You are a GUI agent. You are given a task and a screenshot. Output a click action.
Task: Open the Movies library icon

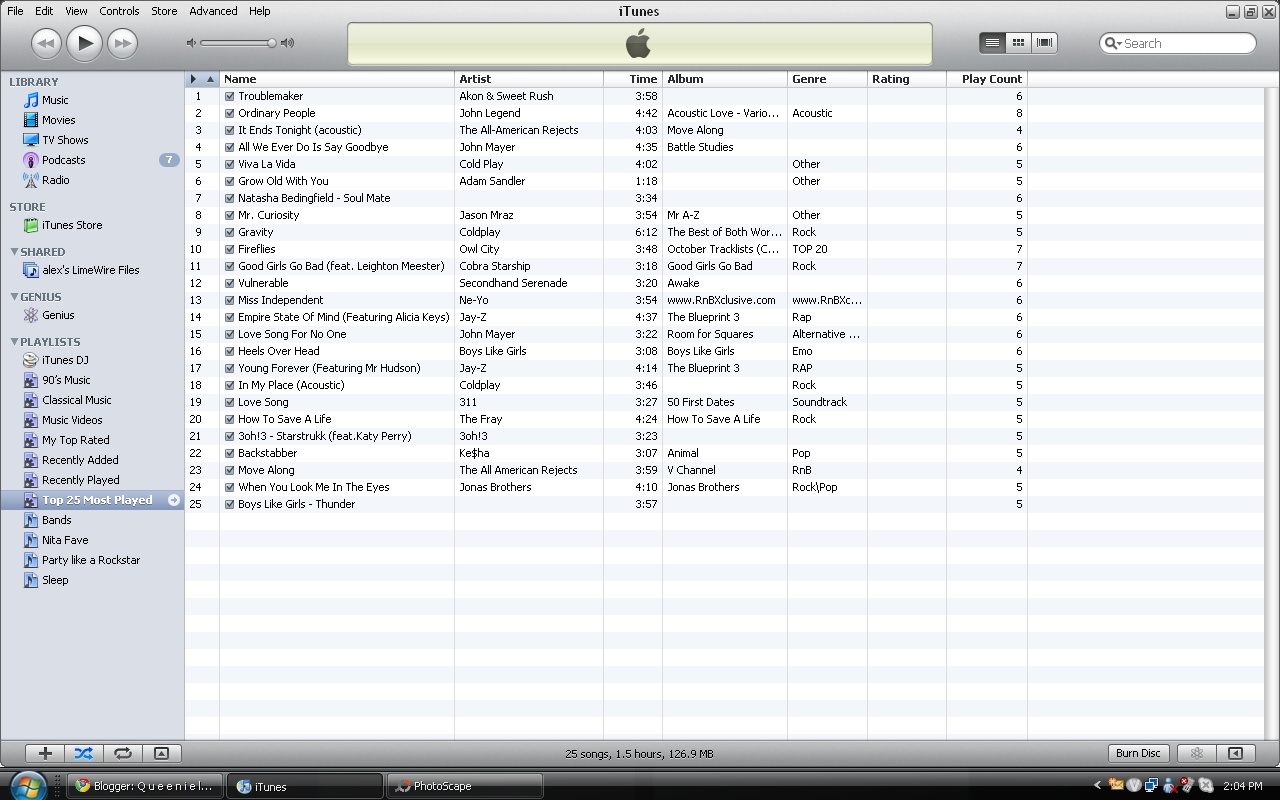click(x=31, y=120)
